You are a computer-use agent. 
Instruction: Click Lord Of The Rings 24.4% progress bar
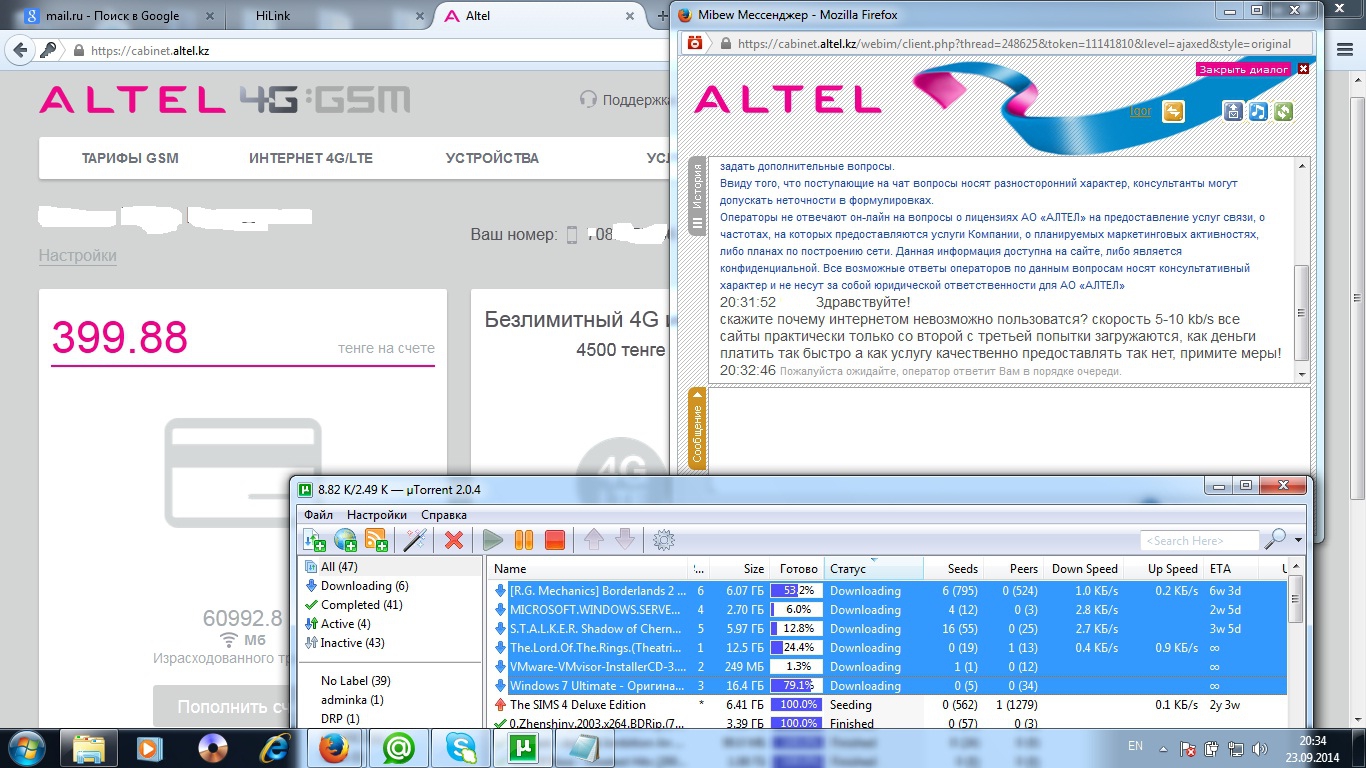pos(795,648)
